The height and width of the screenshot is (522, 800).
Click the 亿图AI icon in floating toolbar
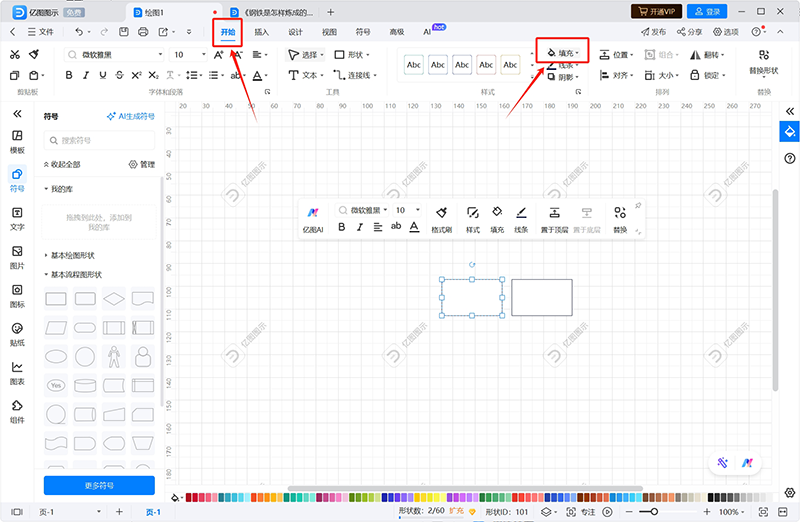pos(313,219)
